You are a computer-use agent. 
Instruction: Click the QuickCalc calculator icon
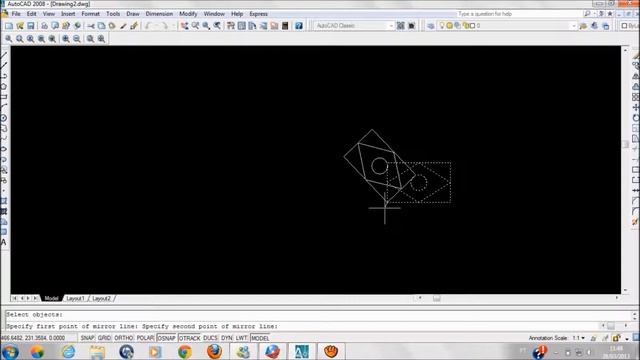tap(285, 26)
